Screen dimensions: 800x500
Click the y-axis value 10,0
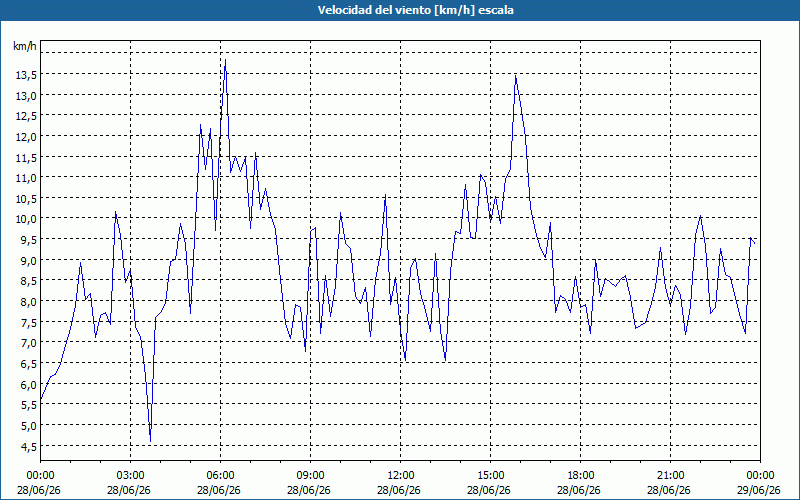[26, 219]
